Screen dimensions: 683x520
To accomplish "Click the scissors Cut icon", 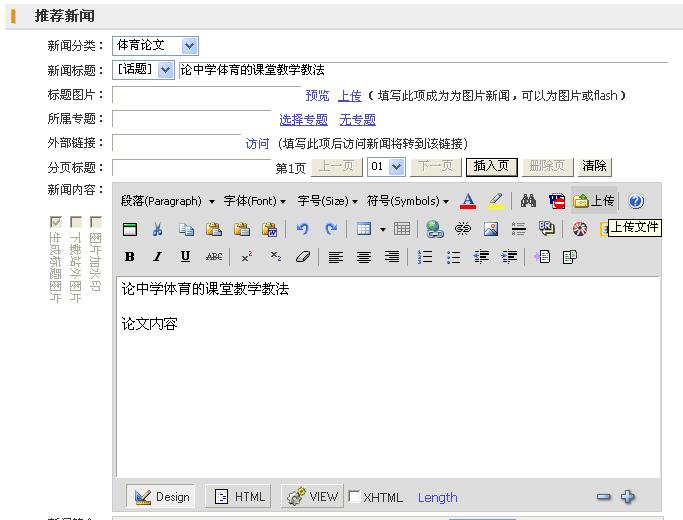I will pyautogui.click(x=158, y=229).
